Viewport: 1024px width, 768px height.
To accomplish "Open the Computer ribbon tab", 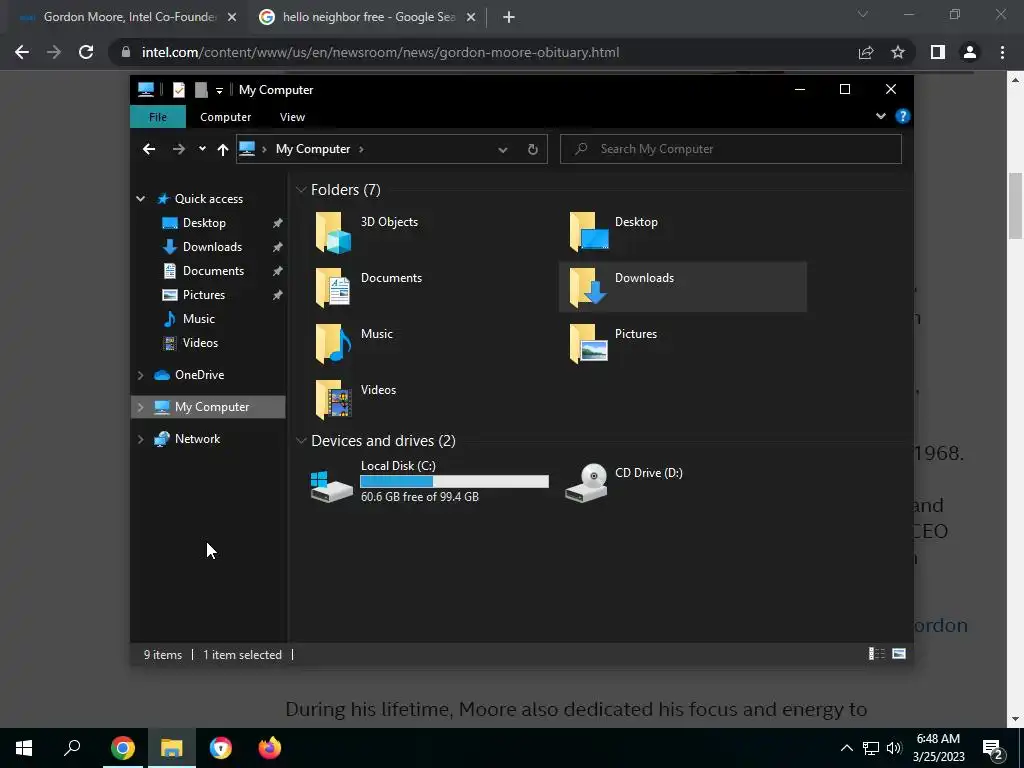I will coord(225,117).
